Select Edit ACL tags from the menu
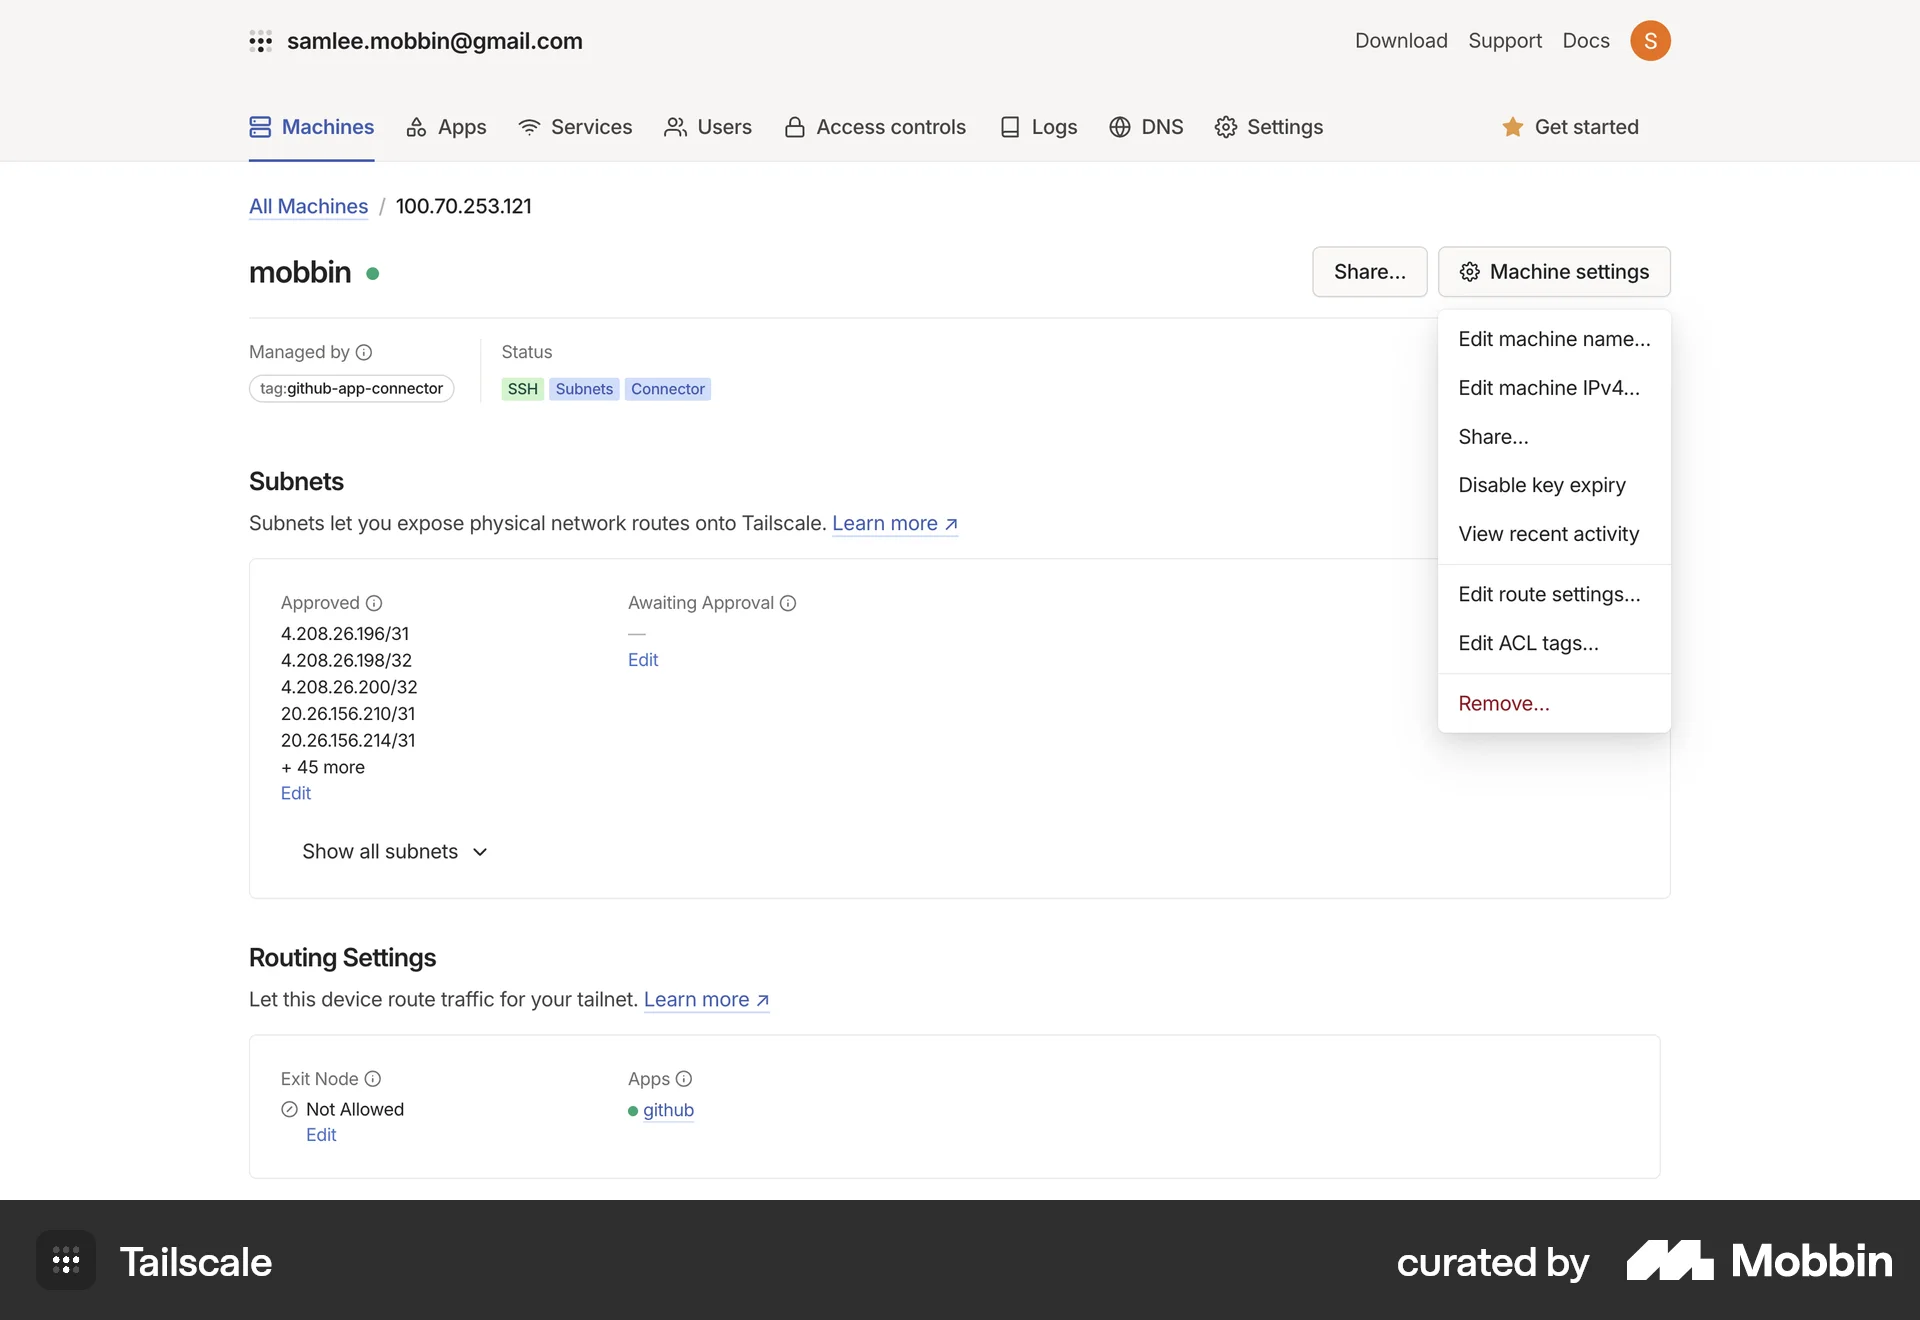The height and width of the screenshot is (1320, 1920). coord(1528,643)
